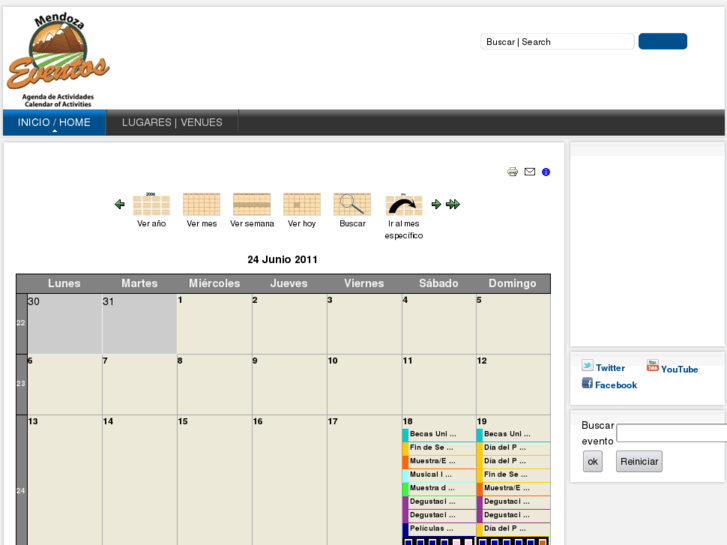Open week 23 row link
Screen dimensions: 727x545
click(x=21, y=384)
